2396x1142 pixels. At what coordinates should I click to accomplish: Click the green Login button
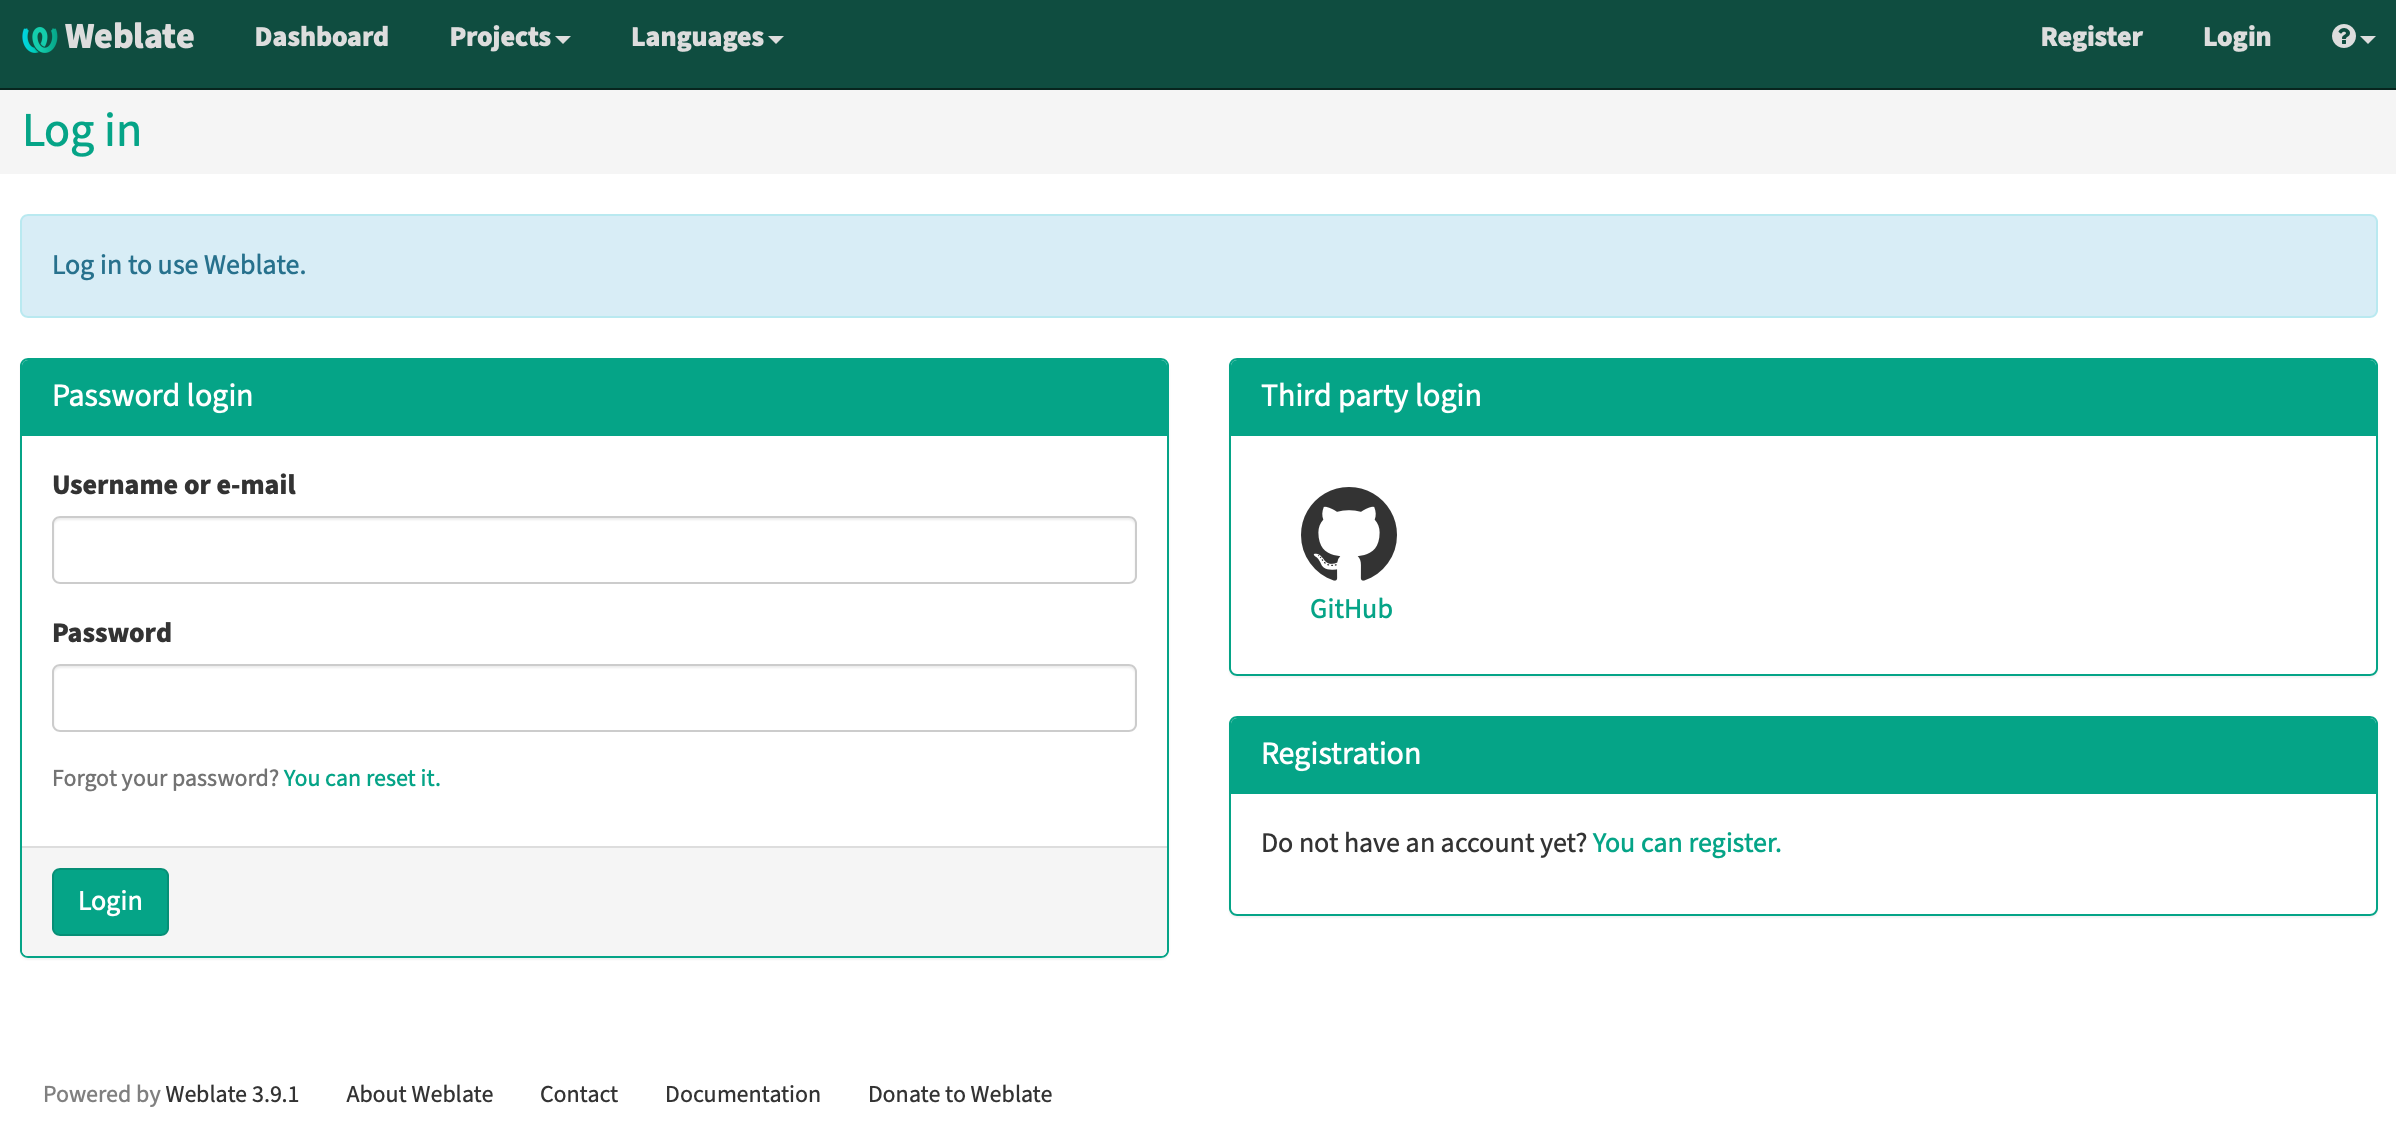(x=110, y=902)
